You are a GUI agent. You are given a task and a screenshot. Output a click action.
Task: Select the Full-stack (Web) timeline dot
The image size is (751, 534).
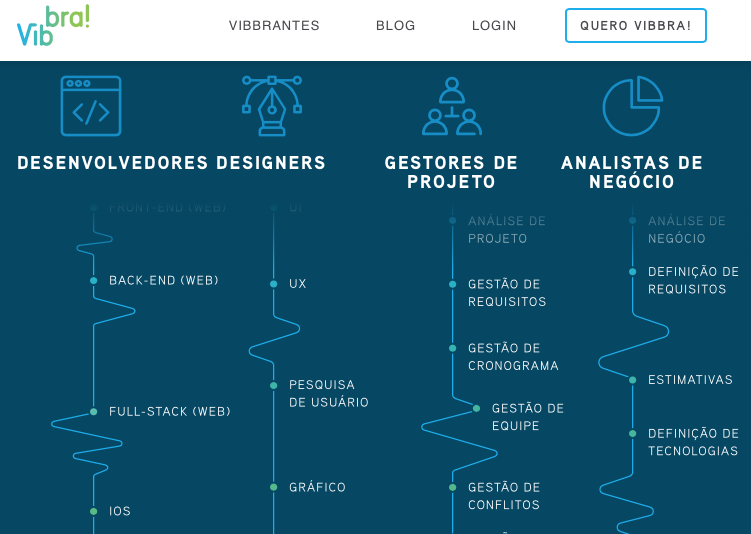click(93, 412)
